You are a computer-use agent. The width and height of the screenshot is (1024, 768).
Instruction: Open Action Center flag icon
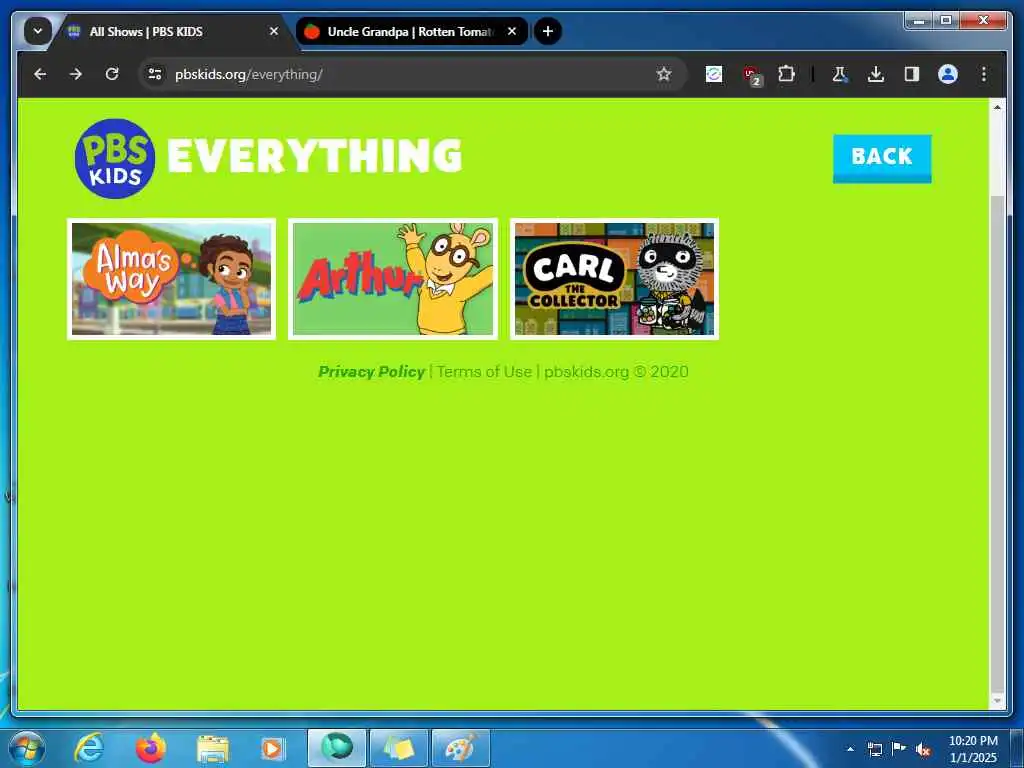899,748
